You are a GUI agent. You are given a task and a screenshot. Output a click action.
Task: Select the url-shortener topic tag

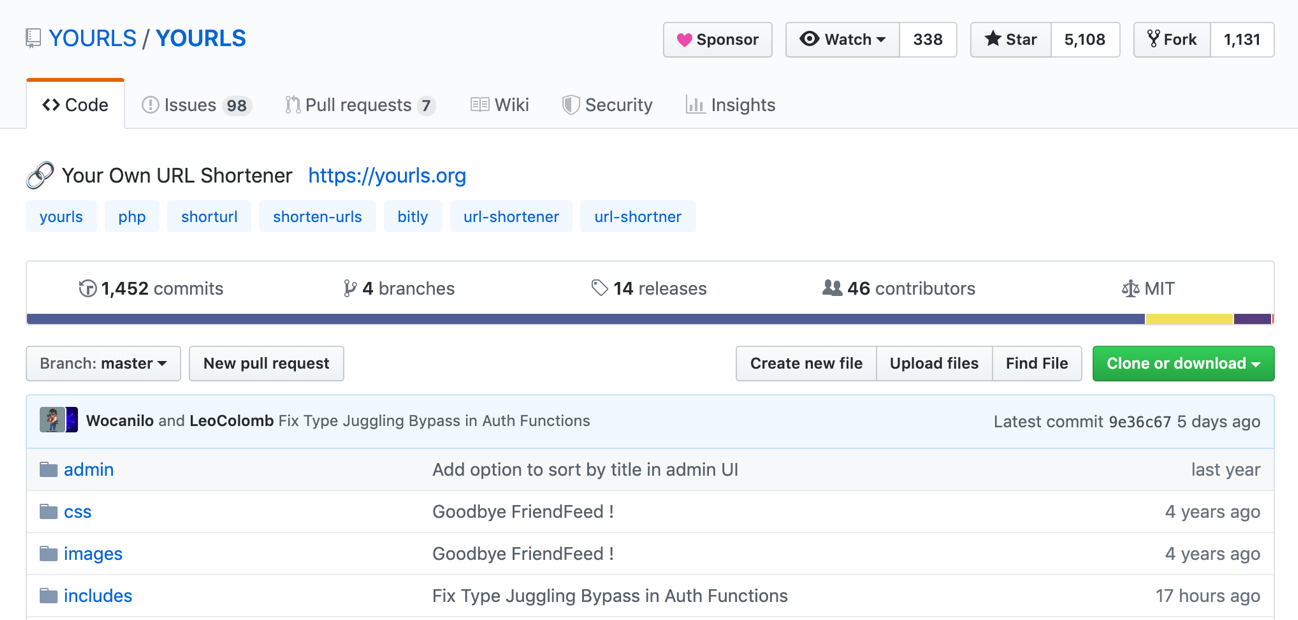[x=511, y=216]
